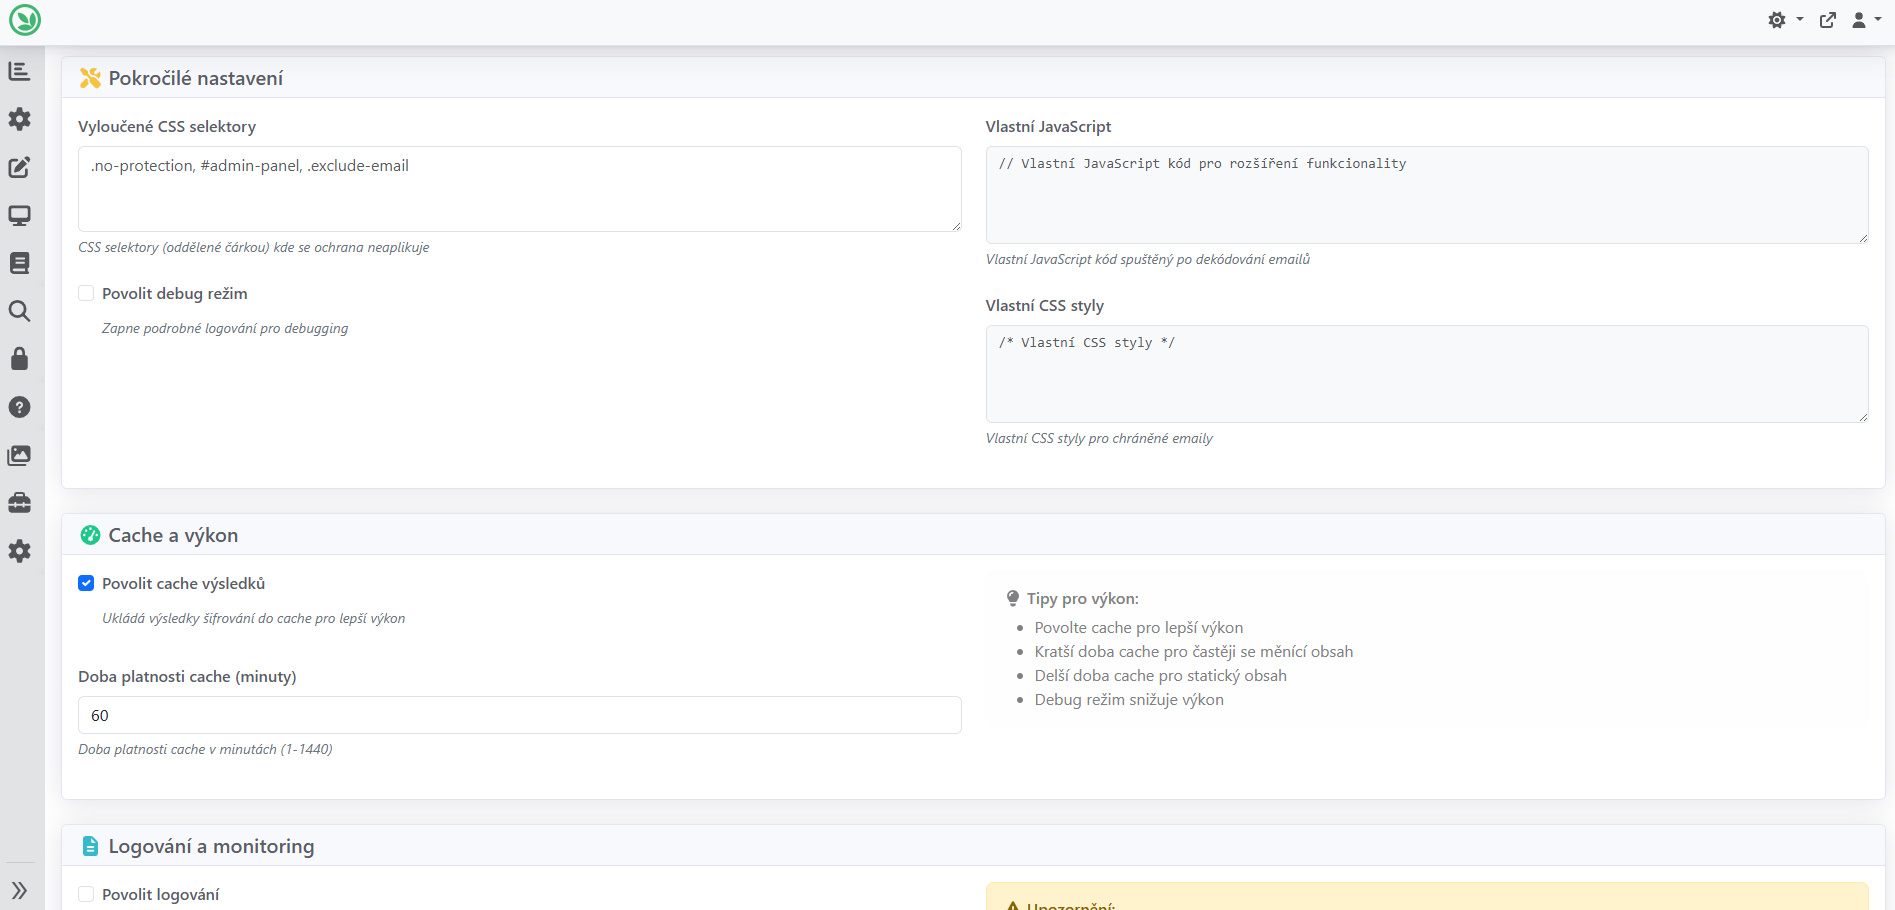Click 'Povolit logování' label text
Viewport: 1895px width, 910px height.
pos(160,894)
